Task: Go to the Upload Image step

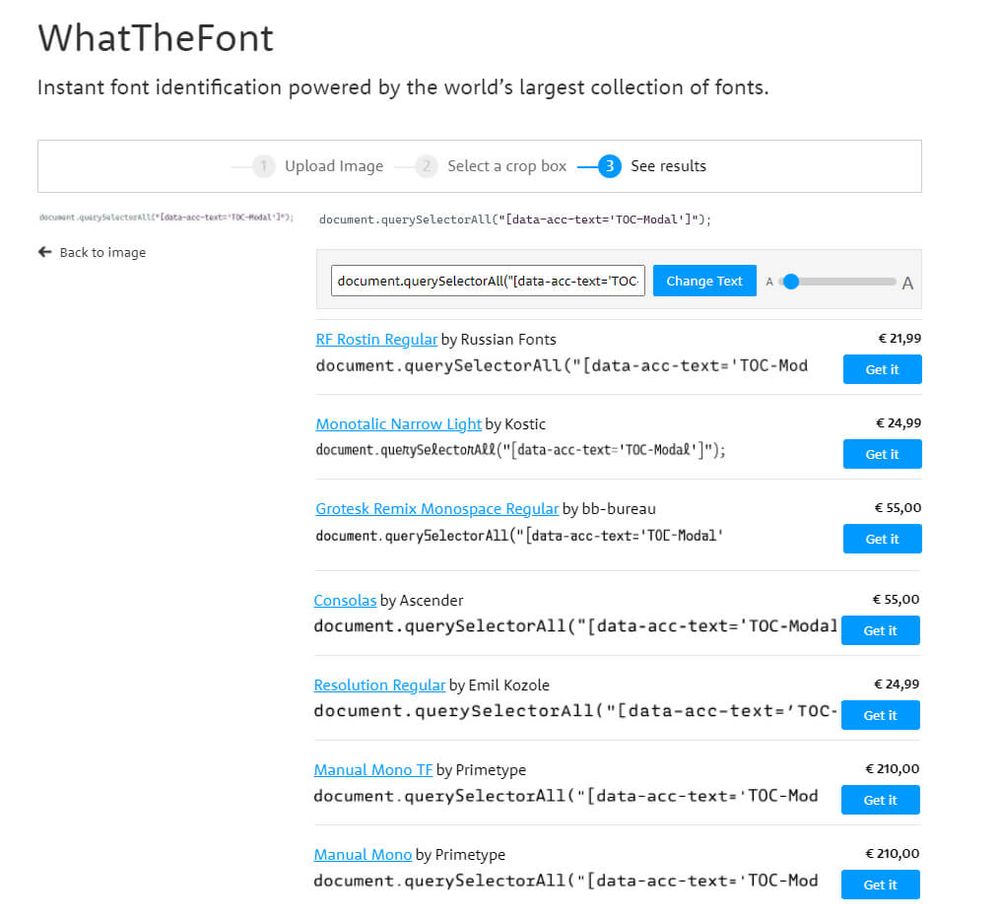Action: (x=333, y=166)
